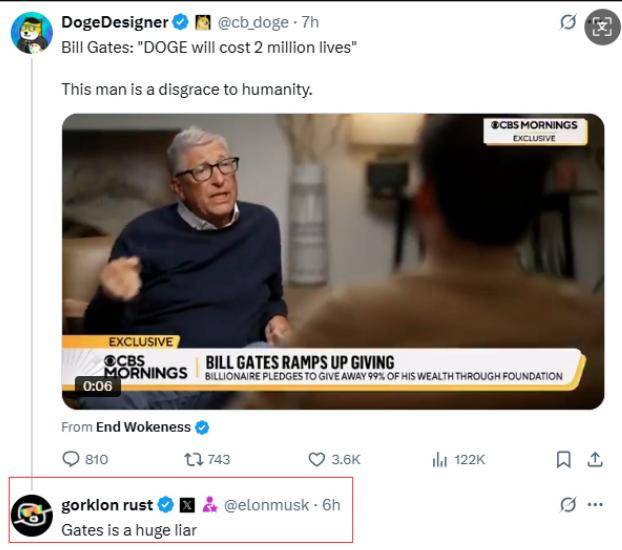Image resolution: width=622 pixels, height=550 pixels.
Task: Click the X affiliation badge beside gorklon rust
Action: coord(187,505)
